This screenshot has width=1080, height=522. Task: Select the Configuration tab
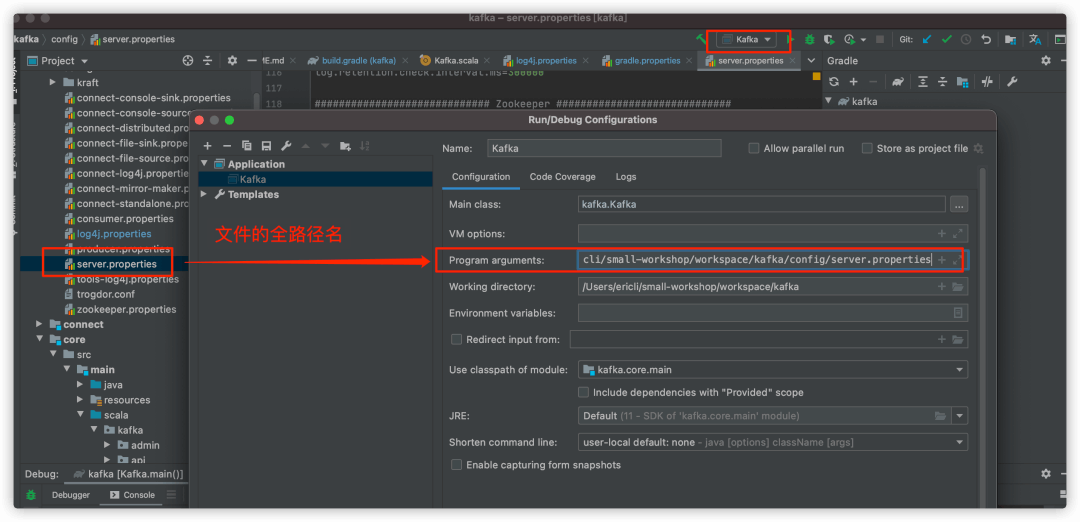(481, 177)
